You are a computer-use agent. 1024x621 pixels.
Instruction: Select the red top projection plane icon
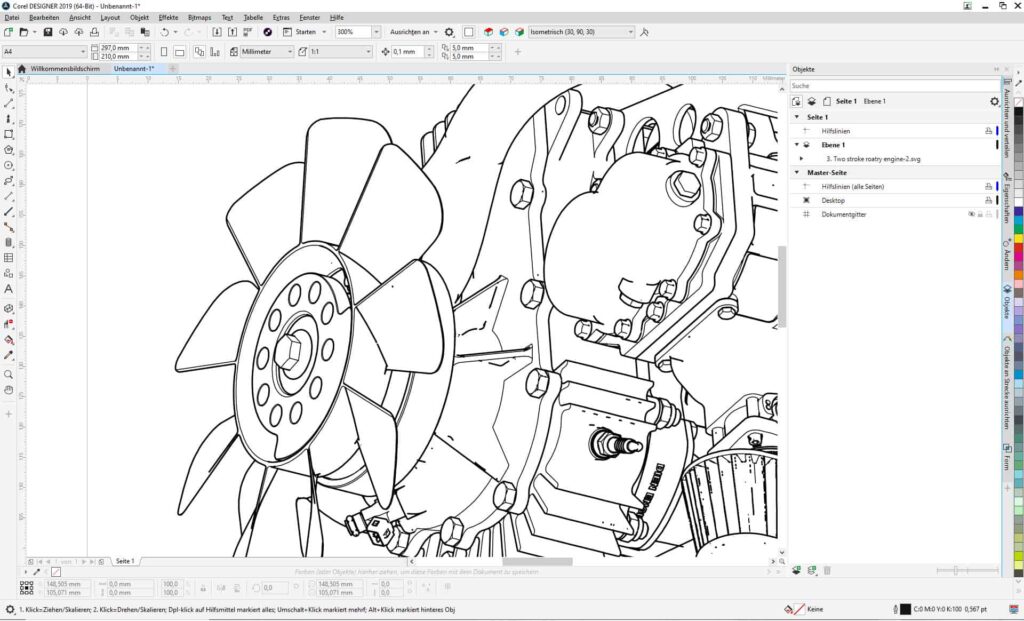pos(488,32)
